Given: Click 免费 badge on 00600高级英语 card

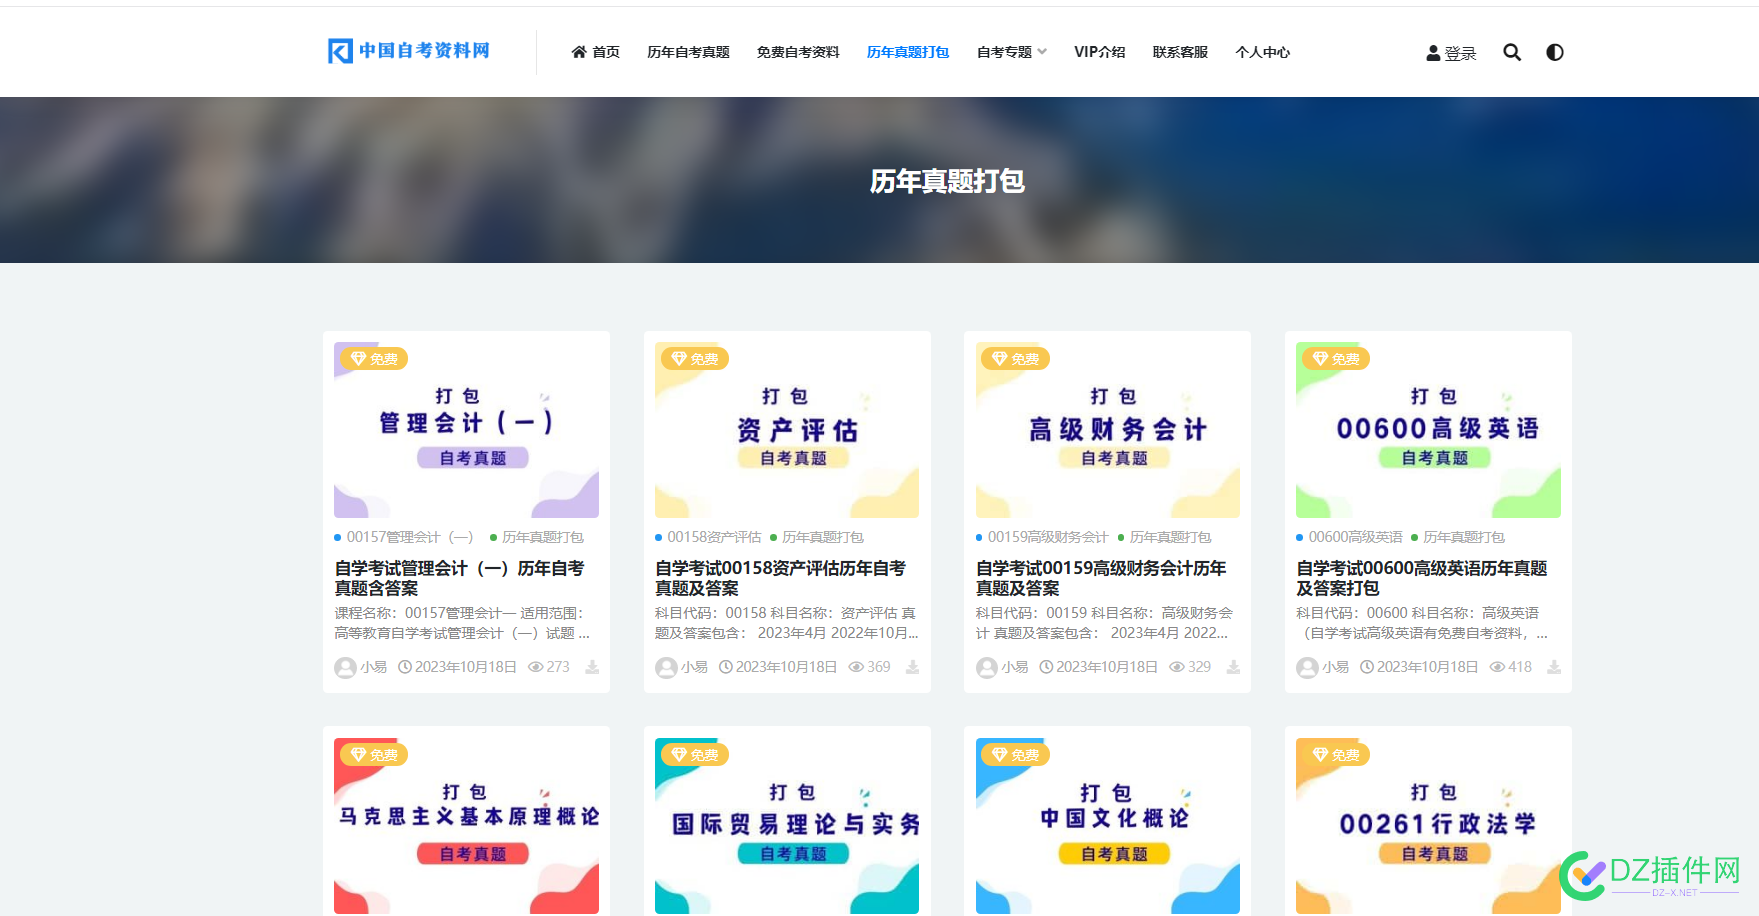Looking at the screenshot, I should 1336,359.
